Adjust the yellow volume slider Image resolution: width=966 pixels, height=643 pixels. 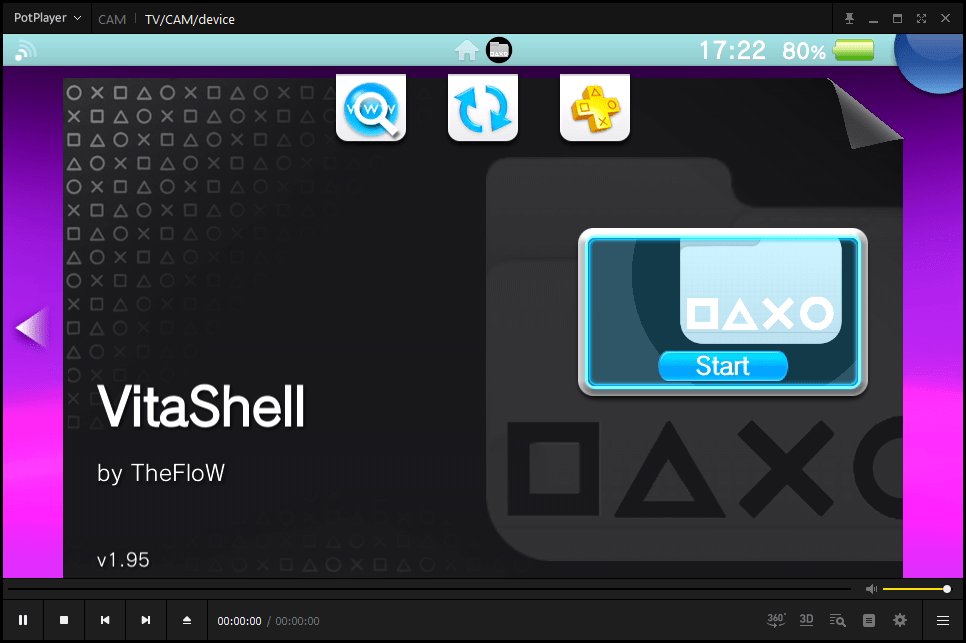tap(916, 589)
